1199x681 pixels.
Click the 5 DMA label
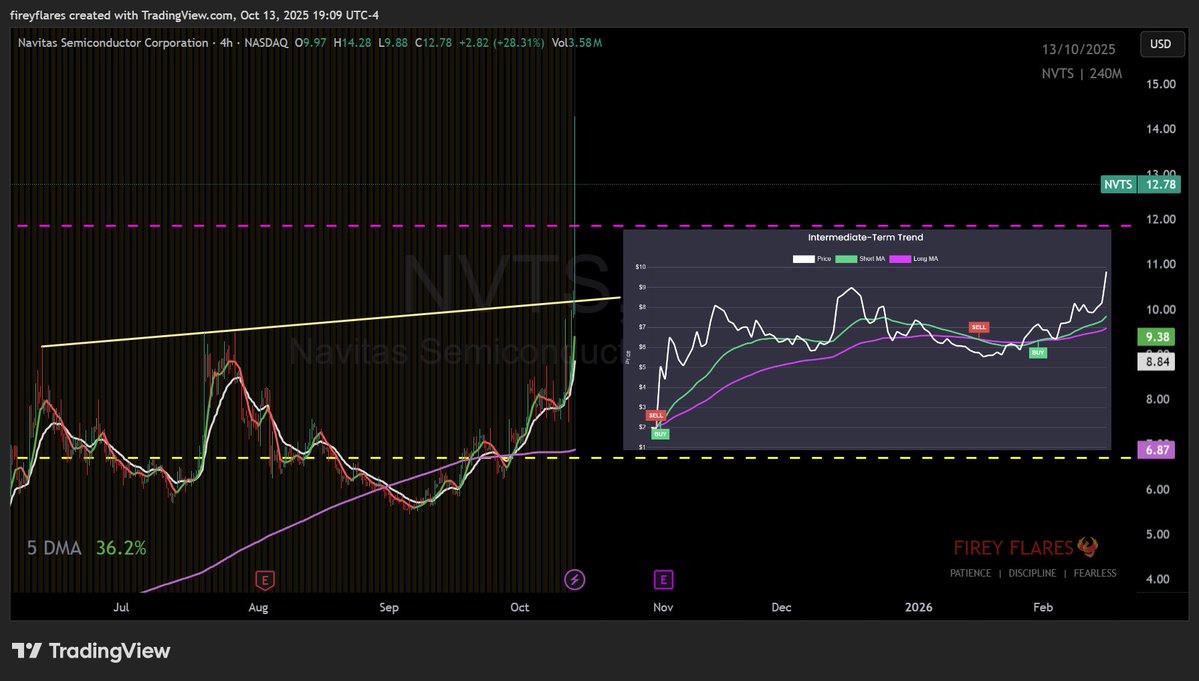pos(54,548)
